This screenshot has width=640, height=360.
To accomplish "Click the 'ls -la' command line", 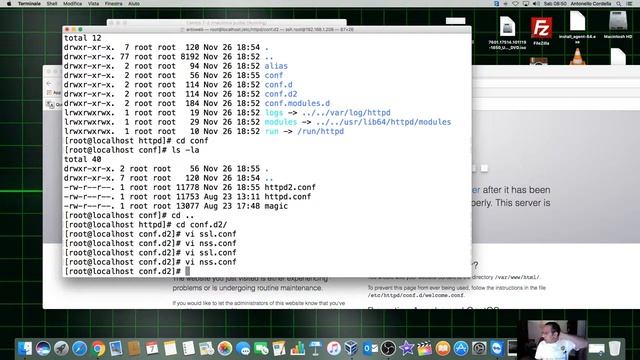I will pyautogui.click(x=131, y=150).
